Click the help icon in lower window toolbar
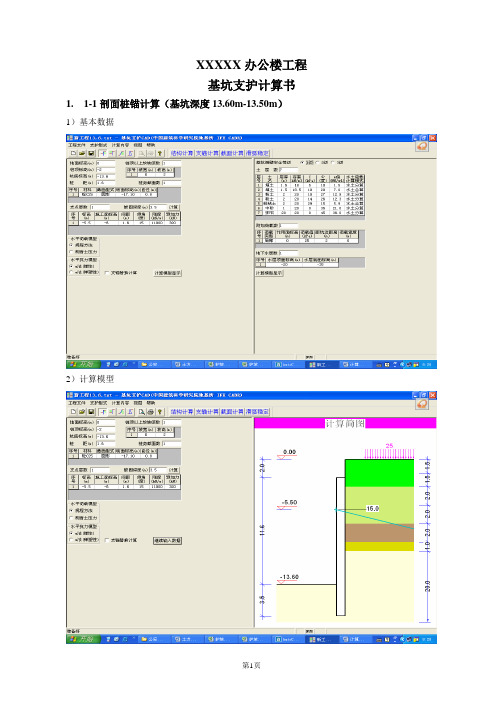Viewport: 496px width, 702px height. pos(160,411)
